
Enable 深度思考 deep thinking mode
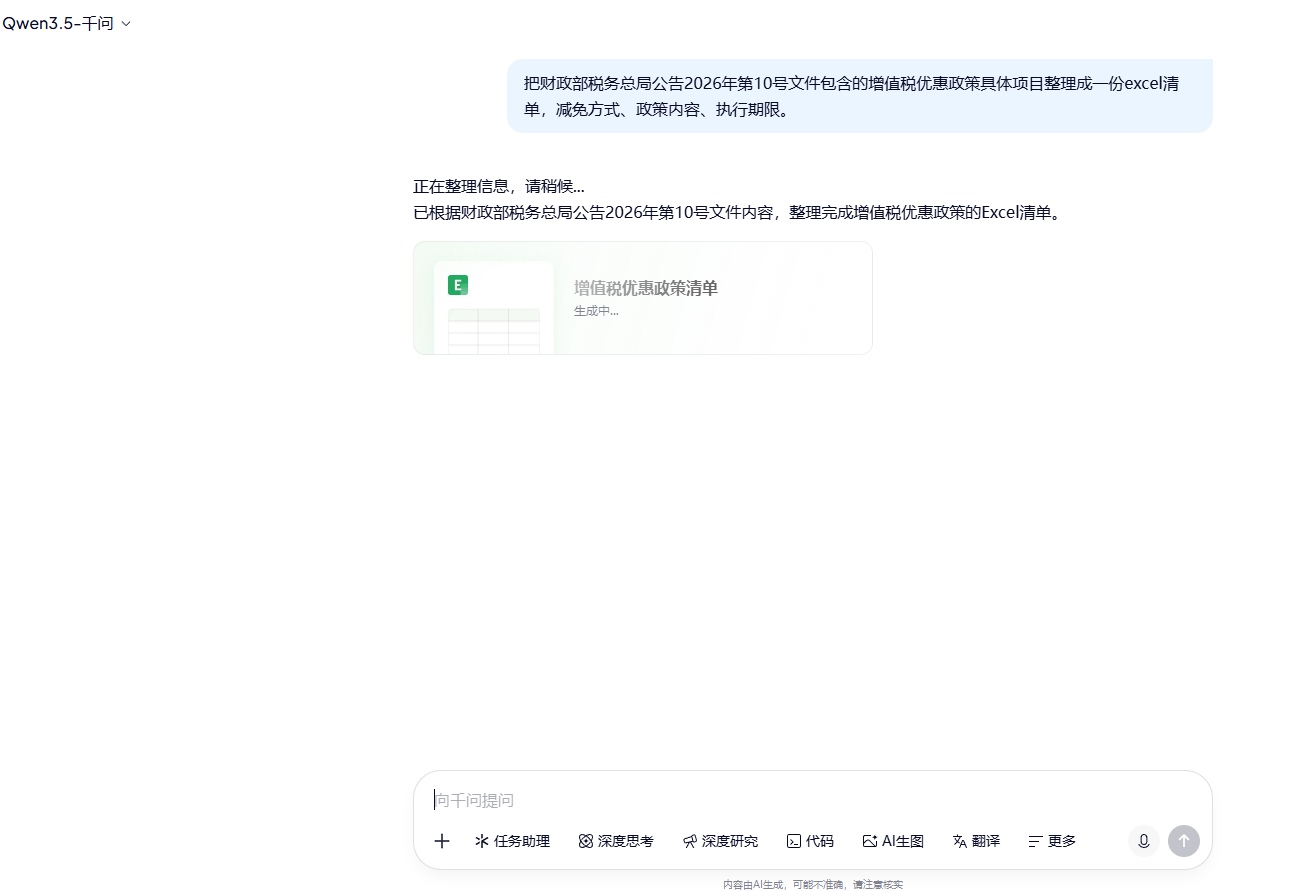pyautogui.click(x=616, y=841)
